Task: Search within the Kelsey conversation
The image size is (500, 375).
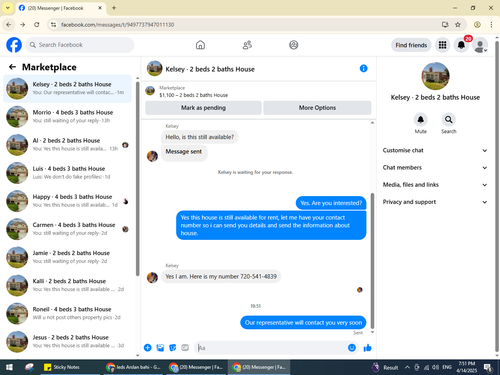Action: click(x=449, y=120)
